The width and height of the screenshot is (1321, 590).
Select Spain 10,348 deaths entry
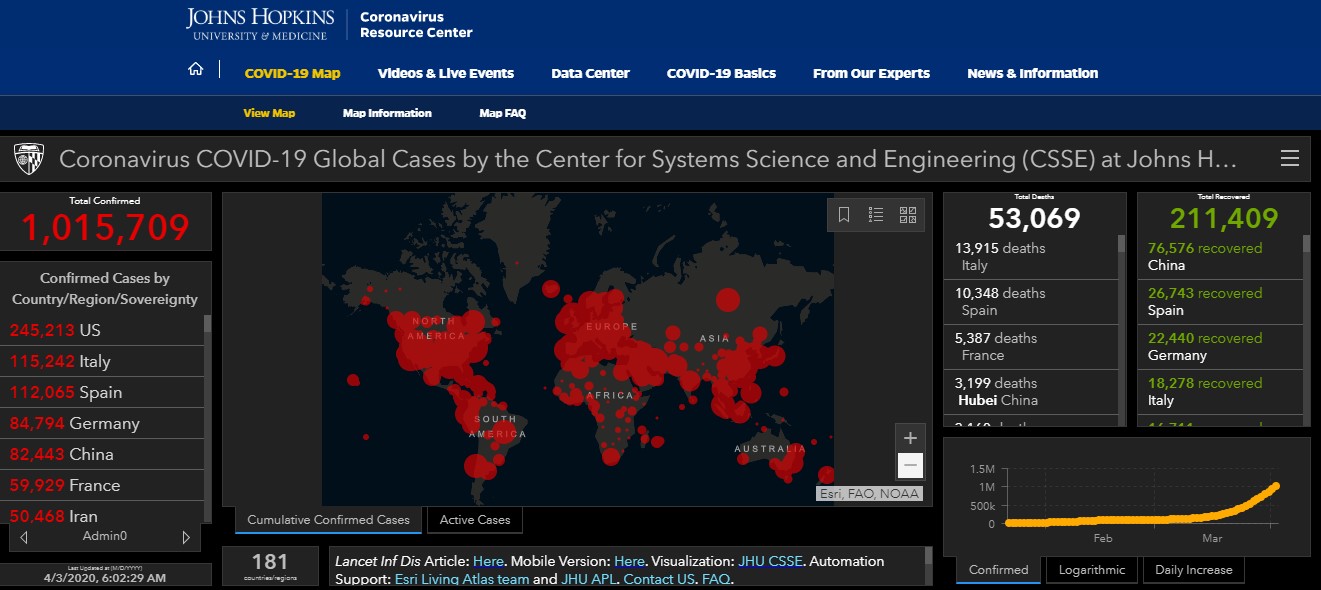pyautogui.click(x=1031, y=302)
